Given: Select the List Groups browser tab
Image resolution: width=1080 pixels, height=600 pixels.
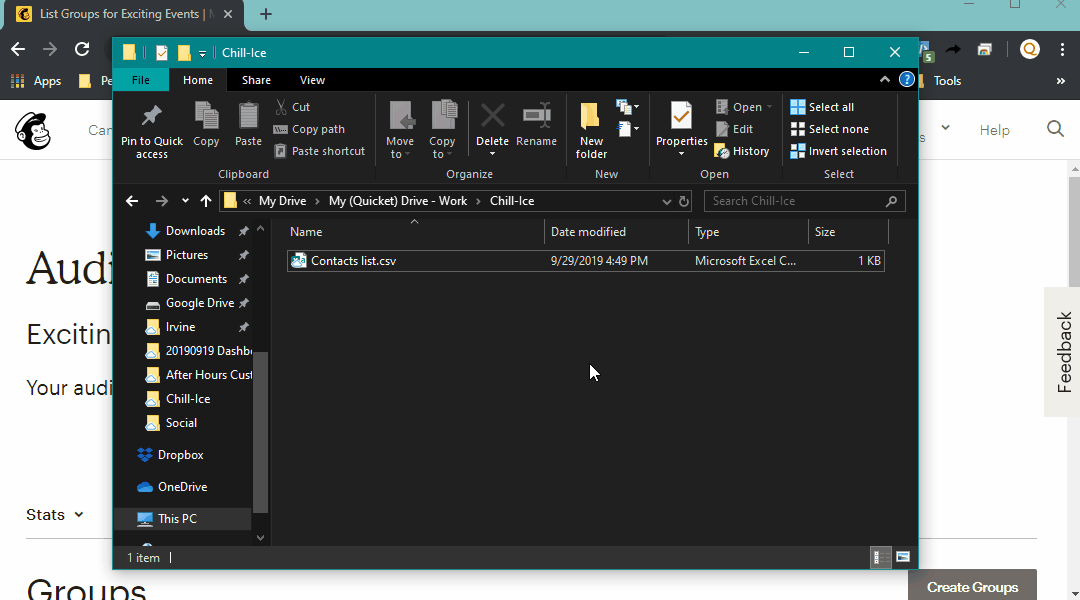Looking at the screenshot, I should [x=123, y=14].
